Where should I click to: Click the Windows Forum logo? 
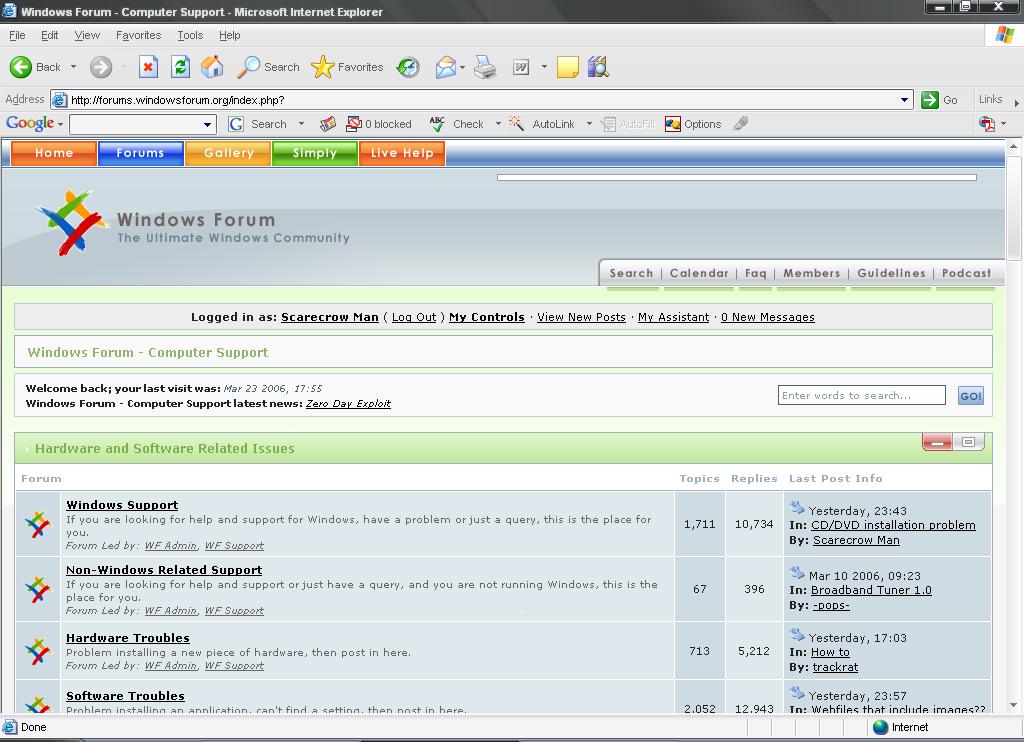[71, 221]
